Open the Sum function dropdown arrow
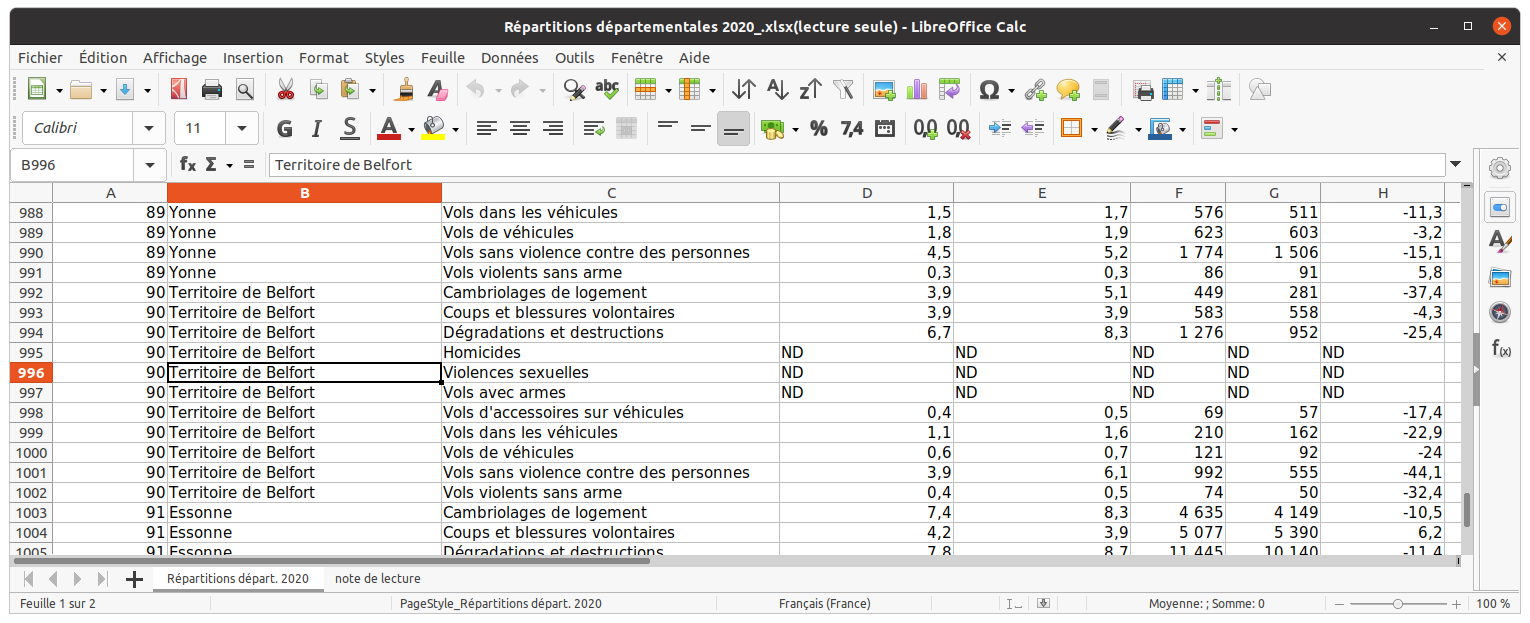Viewport: 1530px width, 623px height. click(230, 164)
